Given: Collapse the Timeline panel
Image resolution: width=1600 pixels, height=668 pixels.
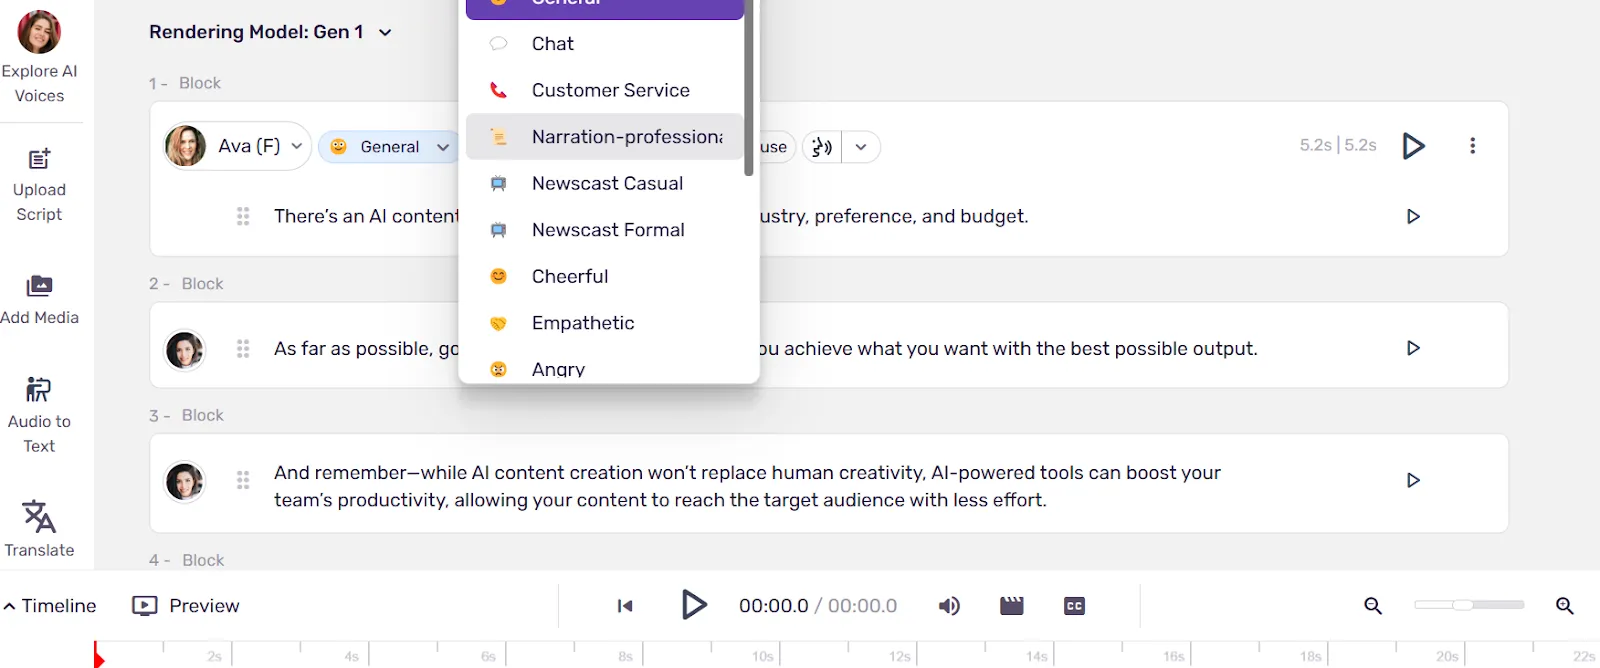Looking at the screenshot, I should (50, 606).
